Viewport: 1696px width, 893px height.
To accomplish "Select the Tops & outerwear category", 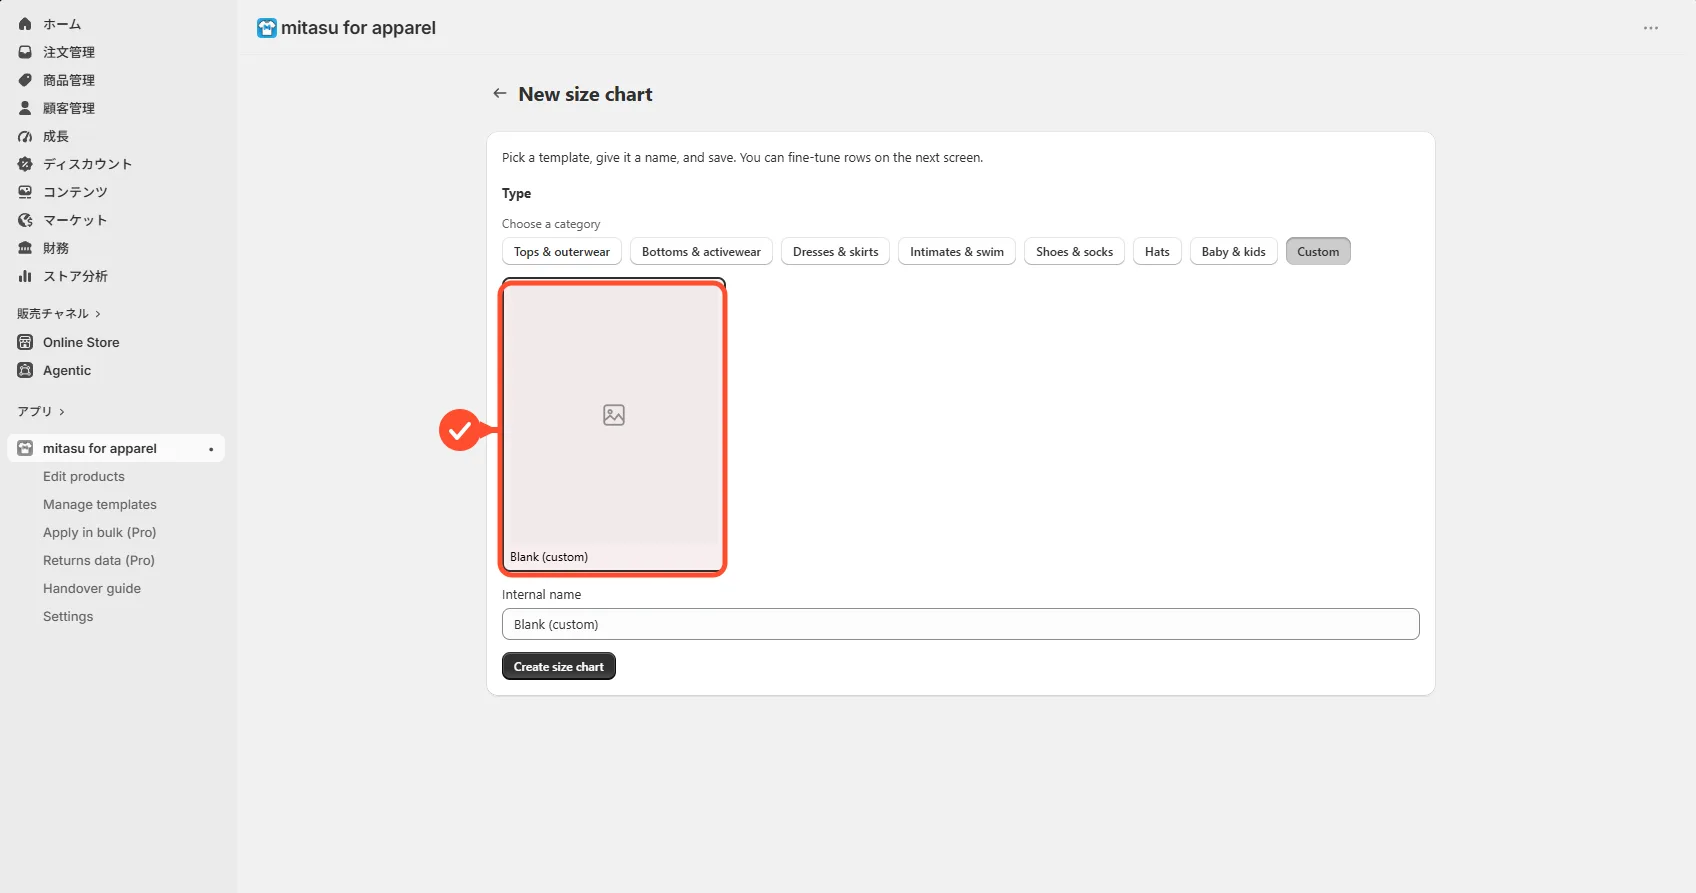I will pos(562,252).
